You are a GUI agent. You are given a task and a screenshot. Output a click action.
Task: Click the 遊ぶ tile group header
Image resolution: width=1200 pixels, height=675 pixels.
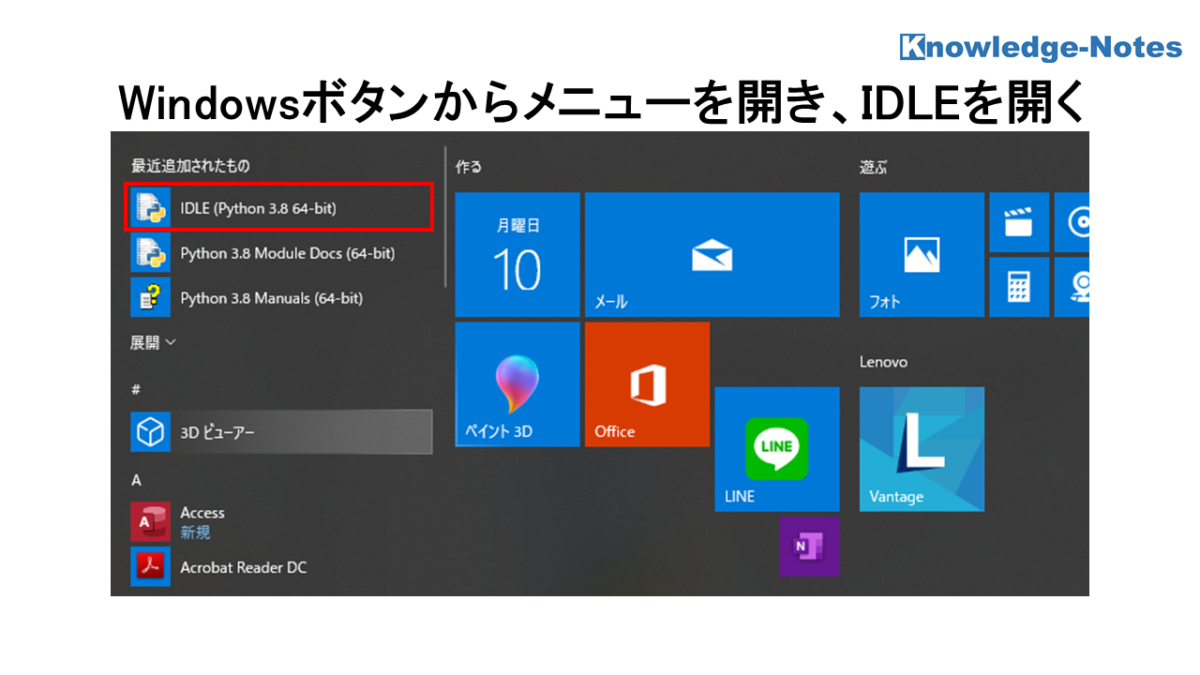point(873,166)
